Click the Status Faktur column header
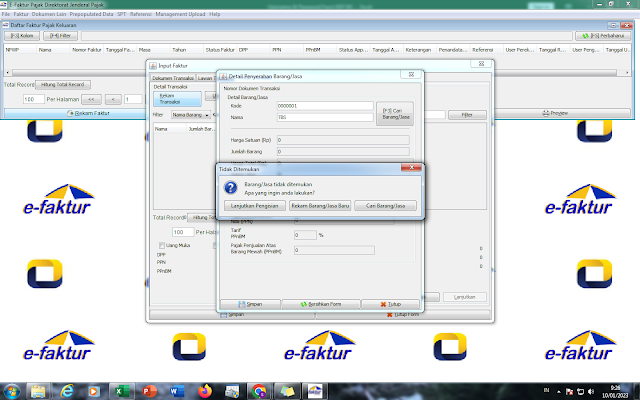This screenshot has height=400, width=640. (220, 50)
